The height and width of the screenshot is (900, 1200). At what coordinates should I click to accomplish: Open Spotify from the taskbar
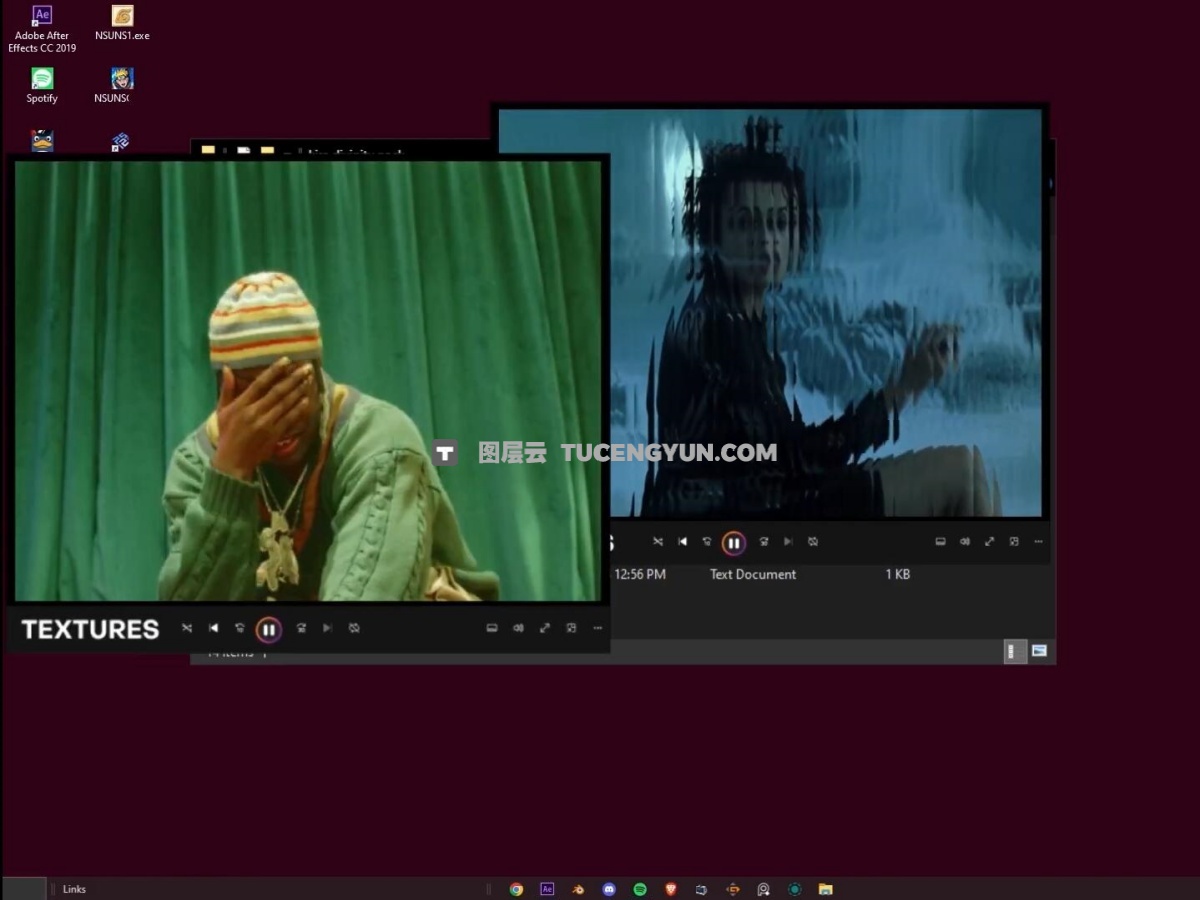click(x=640, y=889)
